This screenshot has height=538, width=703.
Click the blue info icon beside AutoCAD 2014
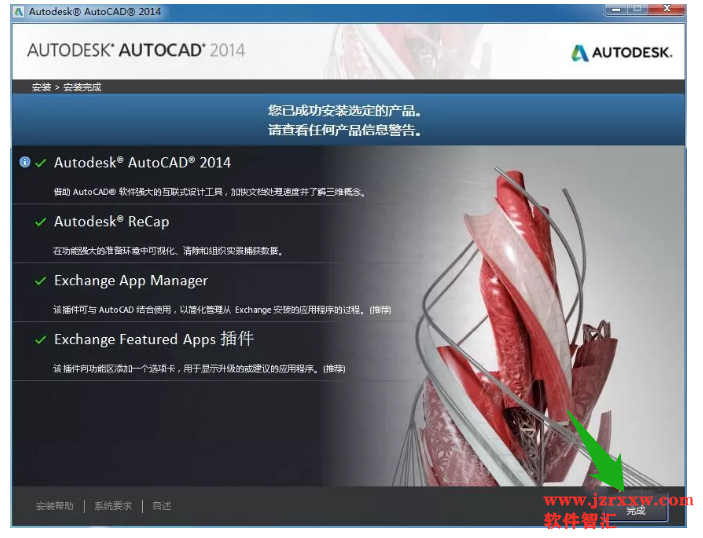(25, 162)
